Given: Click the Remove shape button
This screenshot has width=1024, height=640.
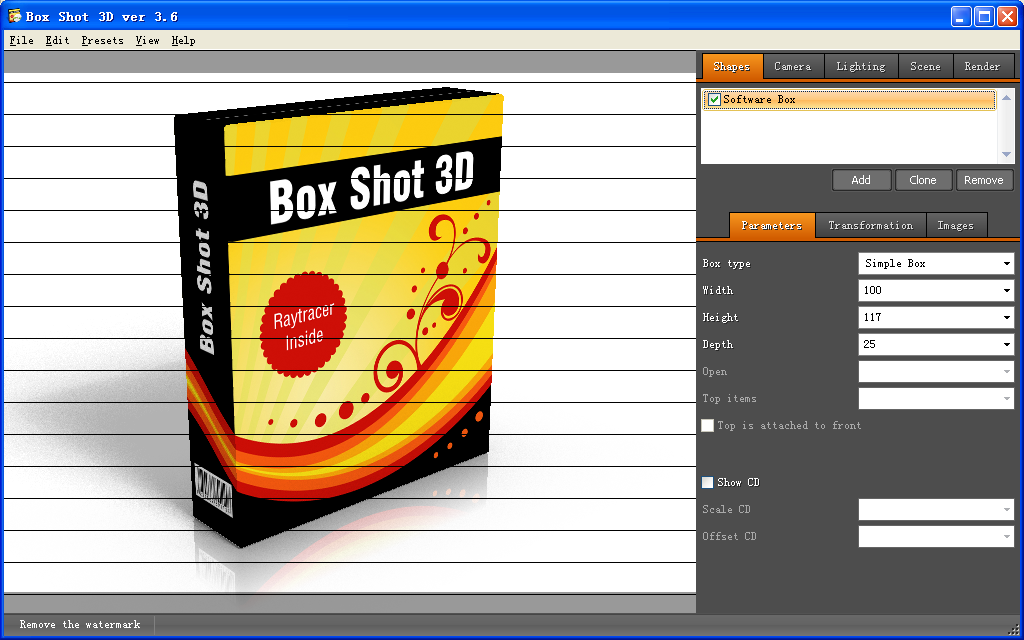Looking at the screenshot, I should pyautogui.click(x=984, y=180).
